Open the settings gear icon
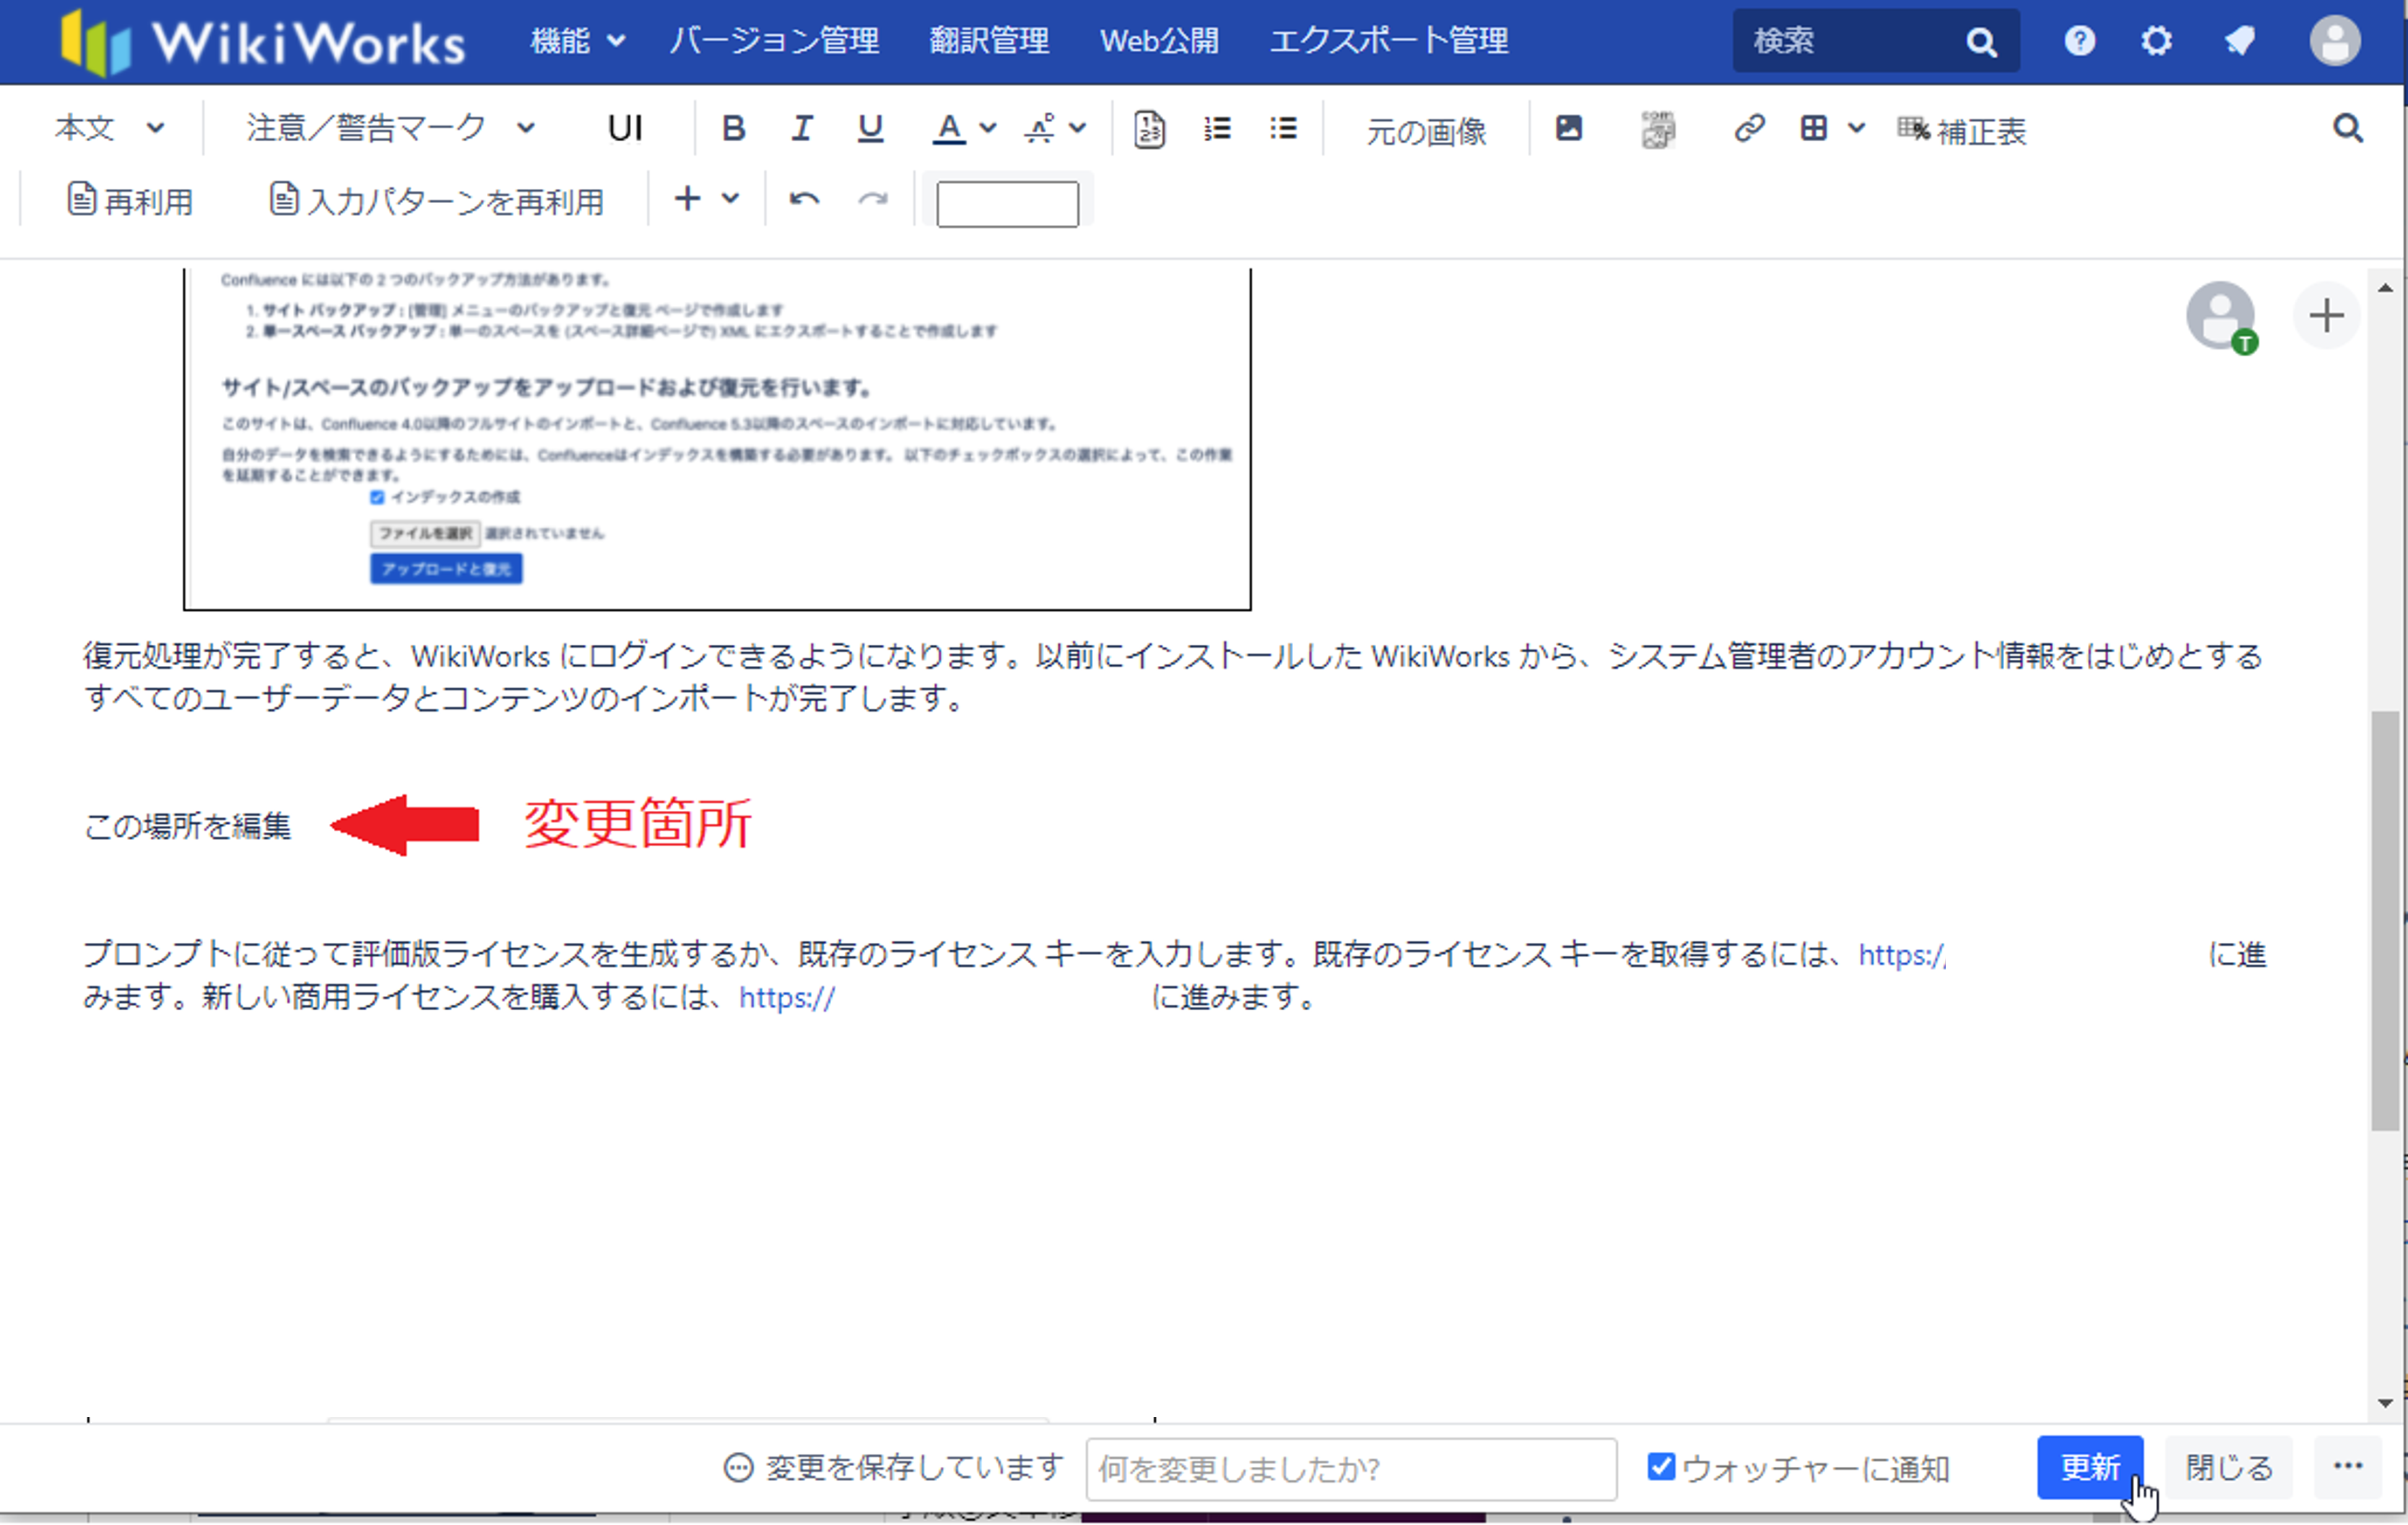The width and height of the screenshot is (2408, 1525). click(x=2157, y=41)
